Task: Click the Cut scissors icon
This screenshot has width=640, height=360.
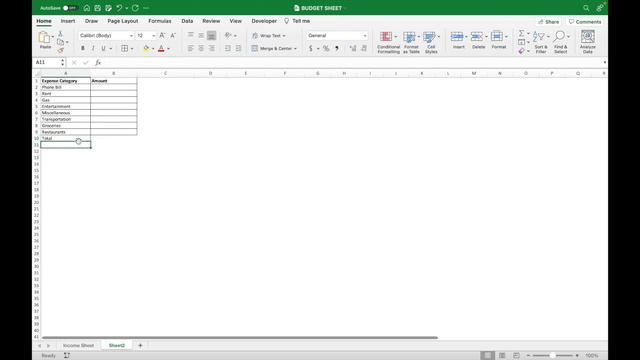Action: (60, 34)
